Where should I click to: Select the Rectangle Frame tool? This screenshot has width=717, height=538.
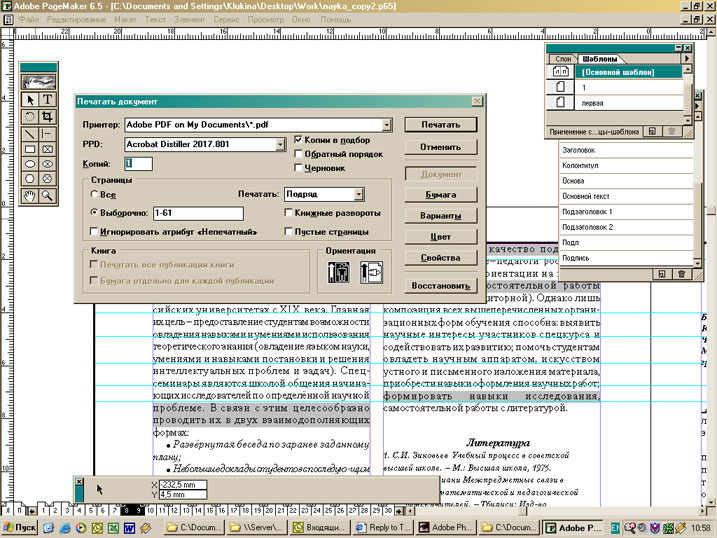[47, 149]
